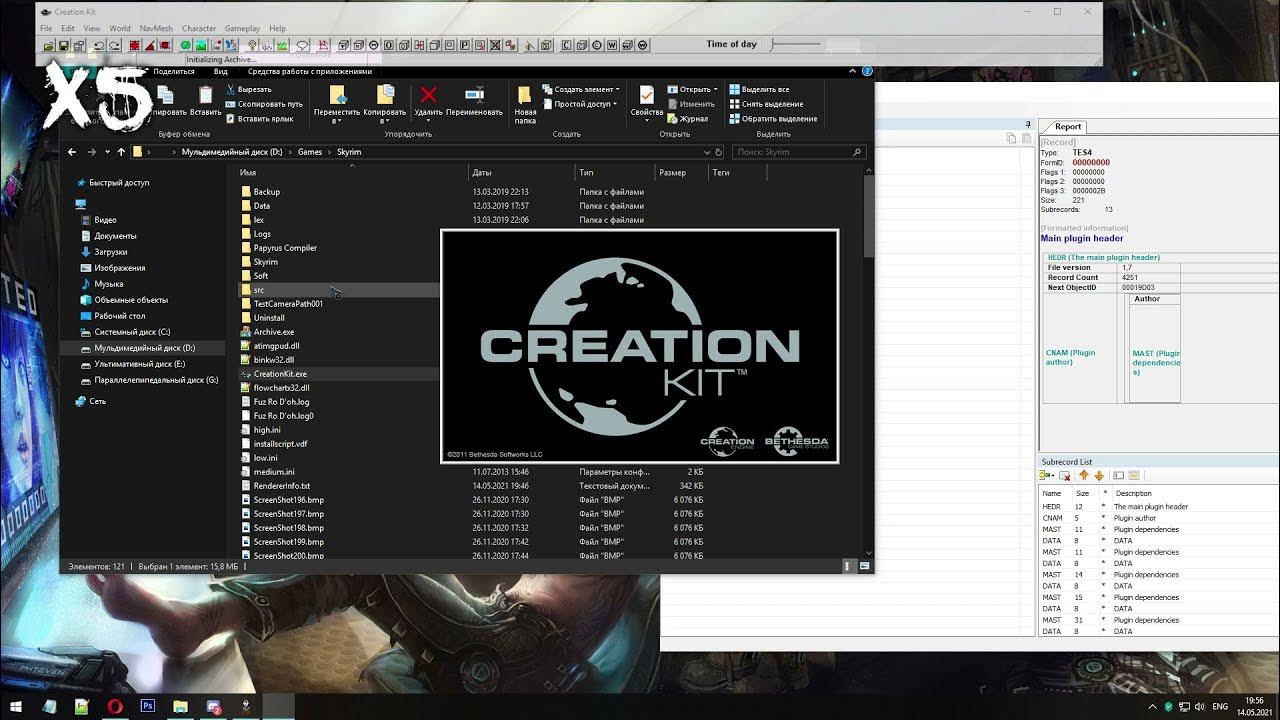Open the recent locations dropdown beside Forward arrow
The image size is (1280, 720).
pyautogui.click(x=106, y=152)
